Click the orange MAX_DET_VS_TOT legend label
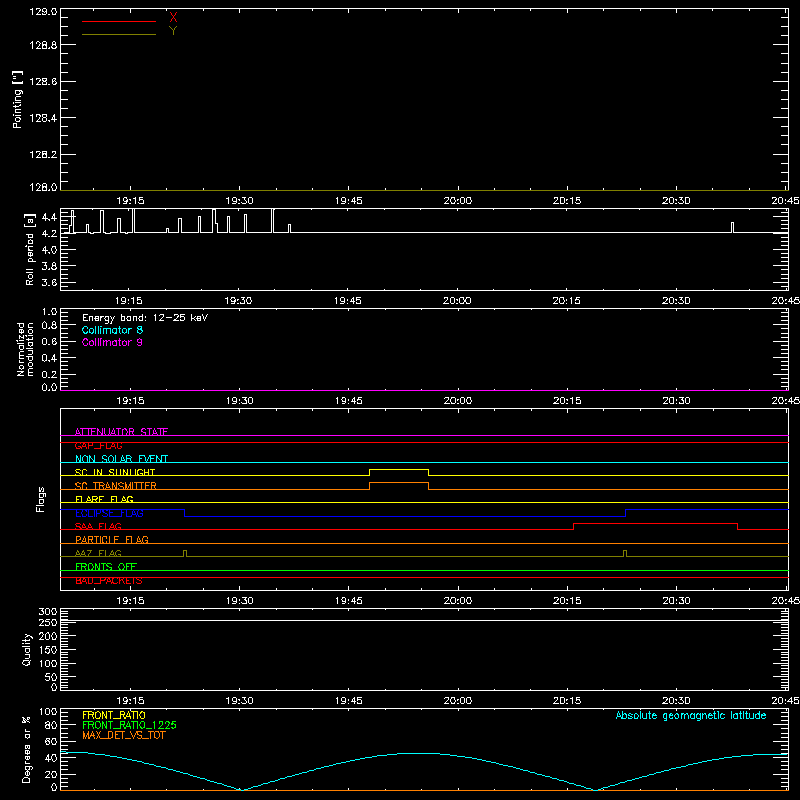This screenshot has width=800, height=800. point(124,735)
